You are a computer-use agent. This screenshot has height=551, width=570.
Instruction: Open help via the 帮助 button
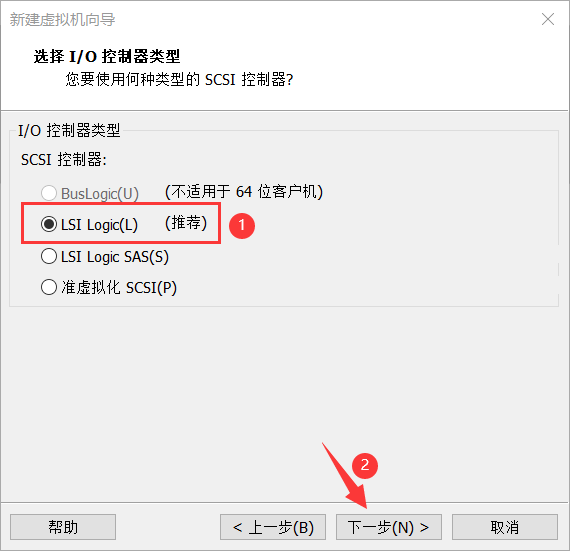[63, 527]
